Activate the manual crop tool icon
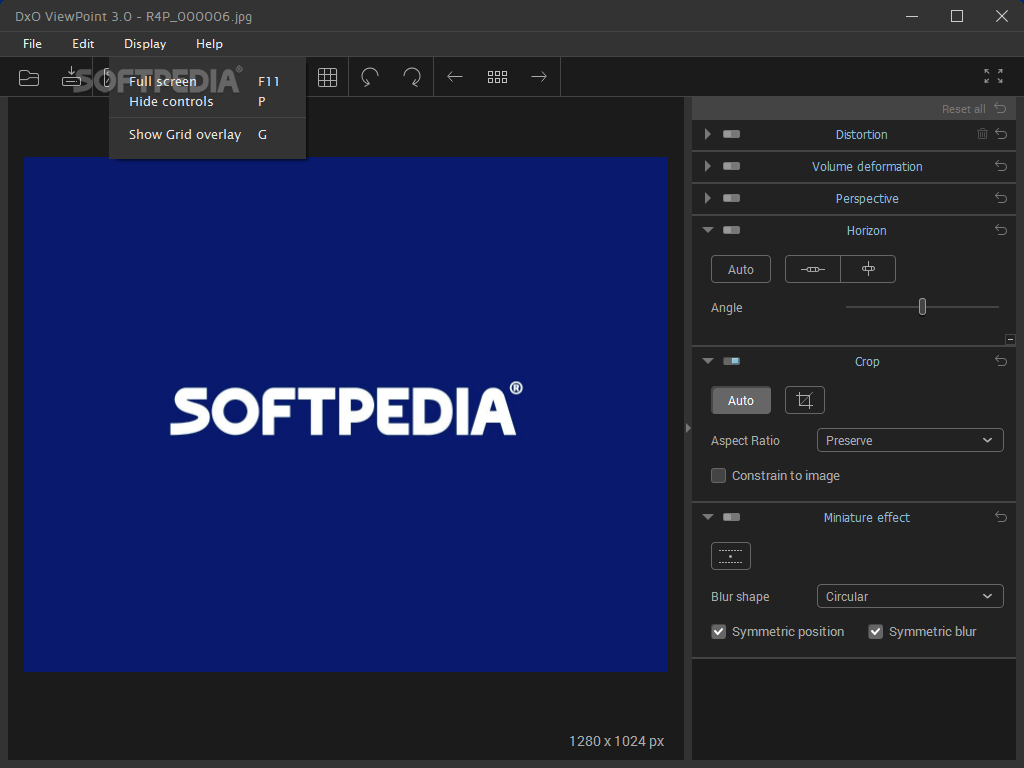This screenshot has width=1024, height=768. (x=805, y=400)
